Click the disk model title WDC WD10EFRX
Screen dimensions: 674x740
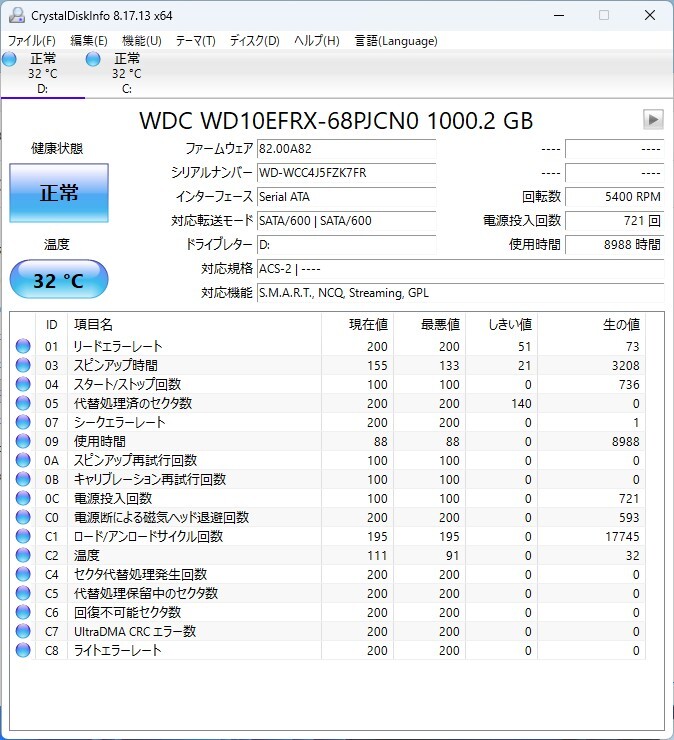pyautogui.click(x=336, y=121)
